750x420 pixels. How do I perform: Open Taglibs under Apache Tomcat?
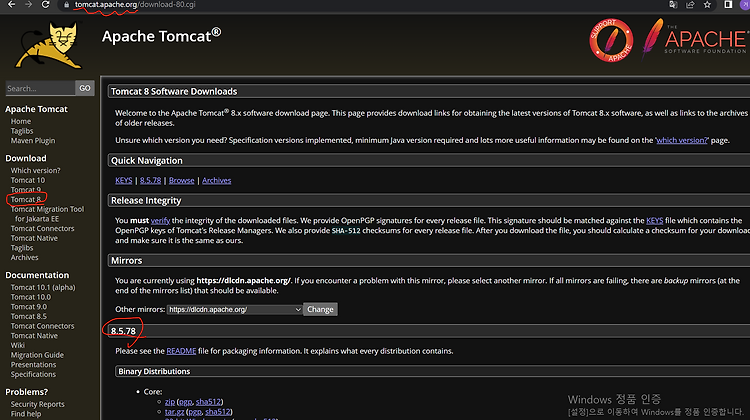coord(22,131)
